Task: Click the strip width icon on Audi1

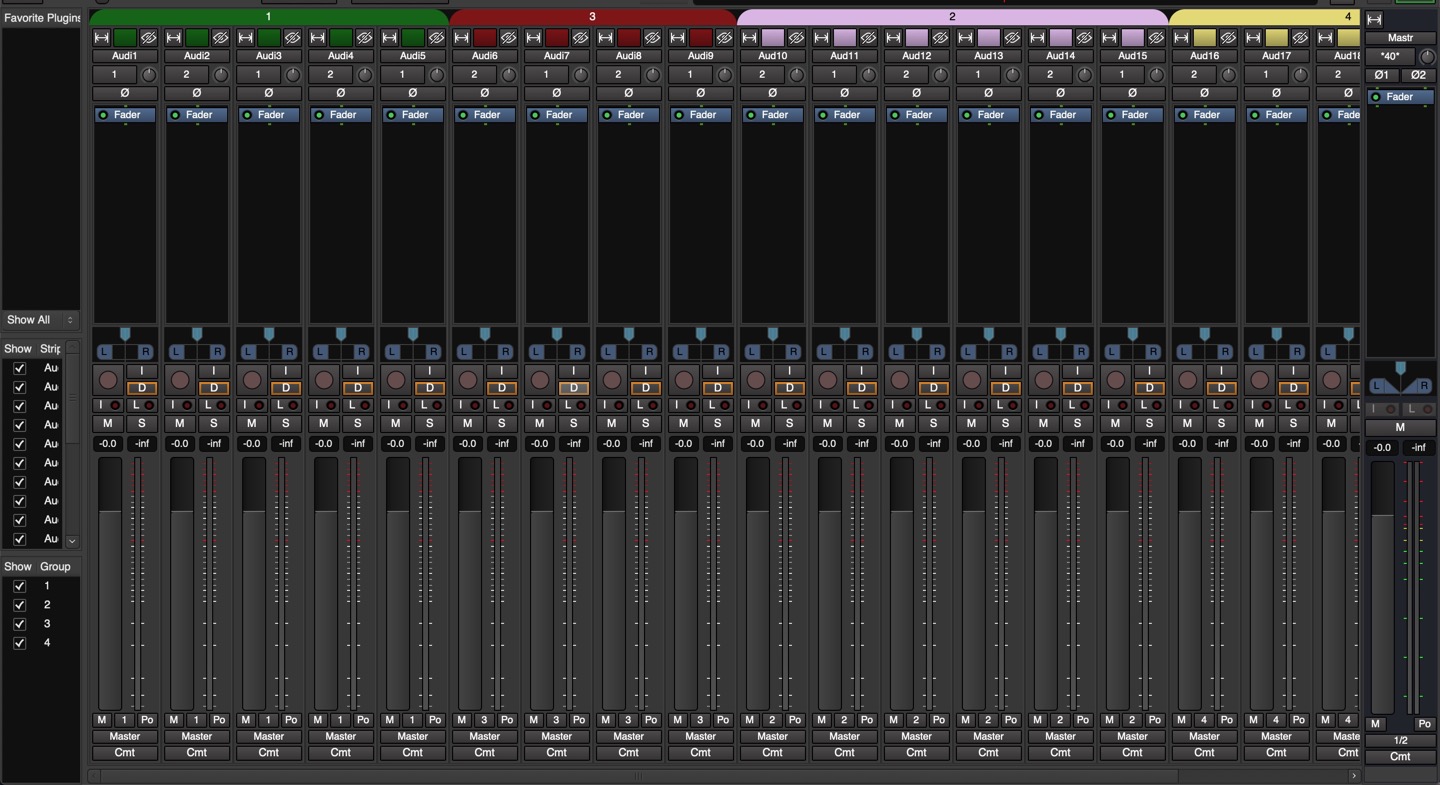Action: 101,38
